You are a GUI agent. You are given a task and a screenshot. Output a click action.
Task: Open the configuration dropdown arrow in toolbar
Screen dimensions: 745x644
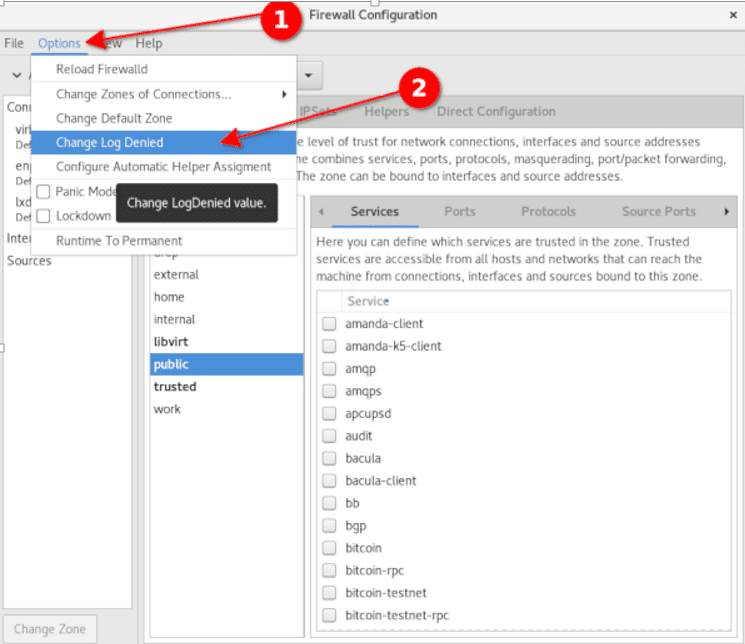(x=309, y=75)
